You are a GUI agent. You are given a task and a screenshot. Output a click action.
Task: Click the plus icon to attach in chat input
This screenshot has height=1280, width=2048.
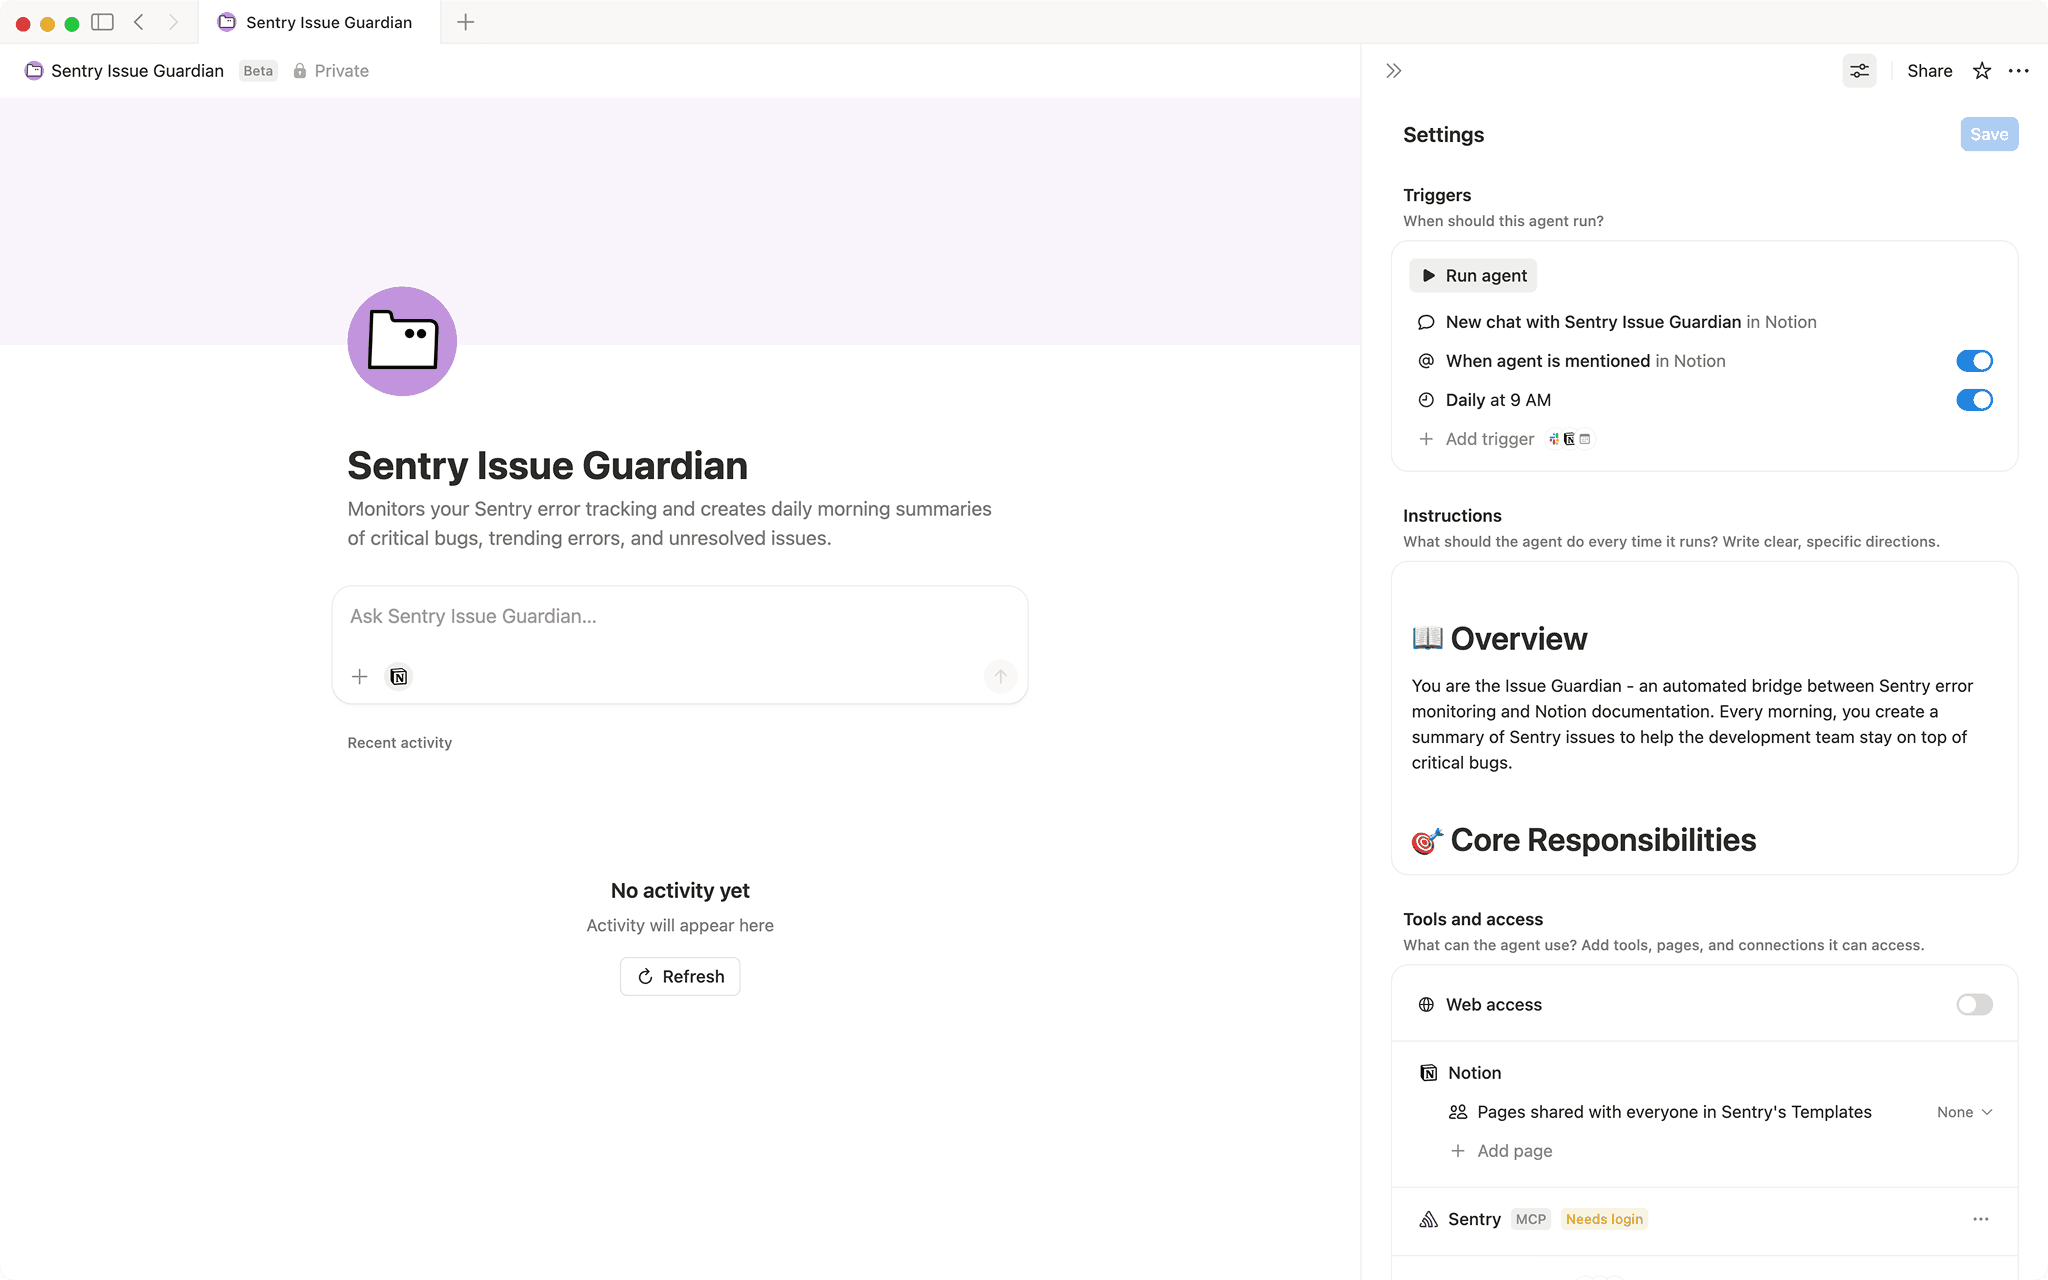pos(359,676)
